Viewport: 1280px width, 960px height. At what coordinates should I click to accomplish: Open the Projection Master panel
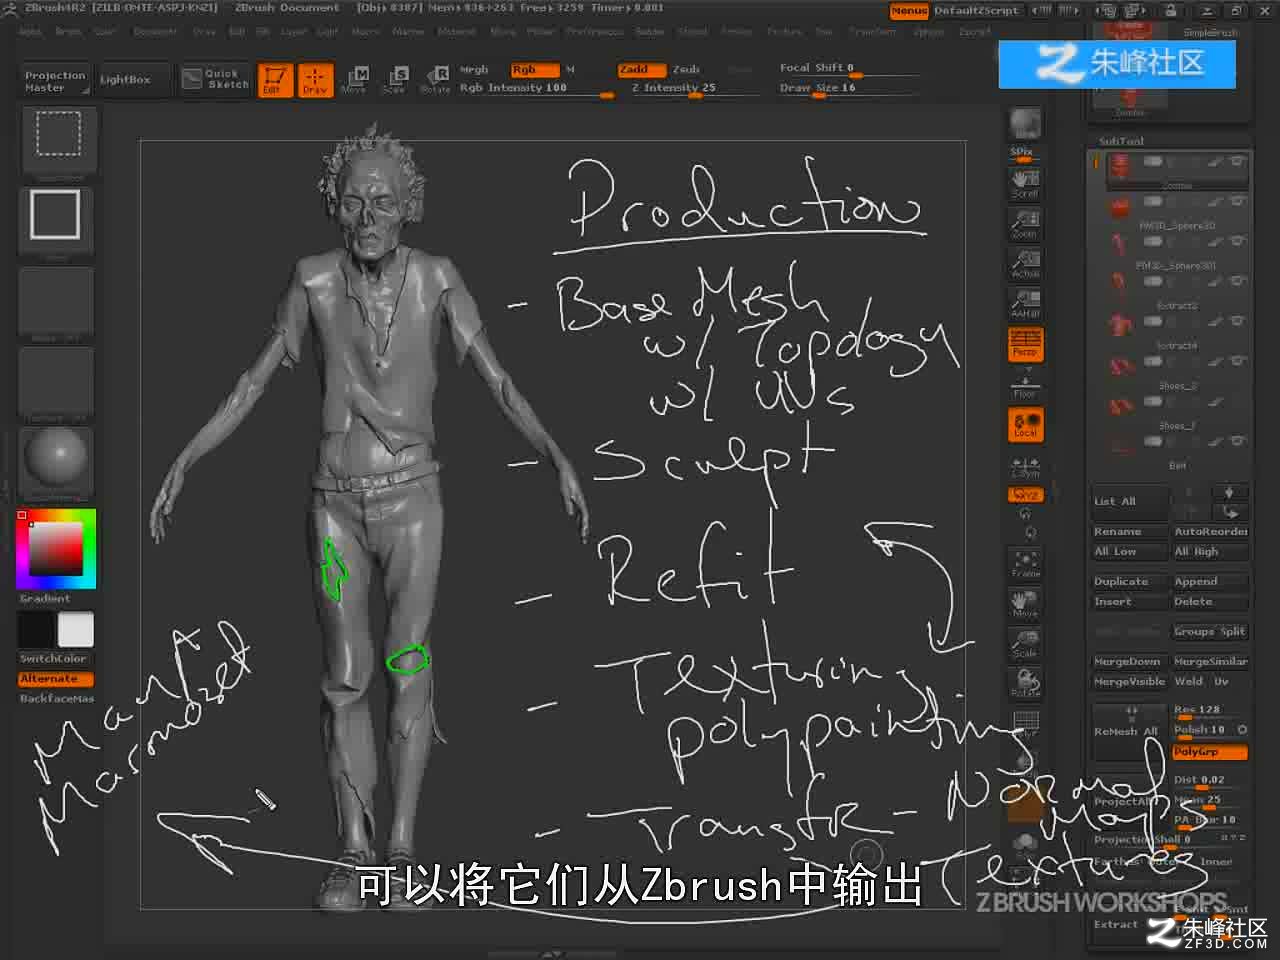55,81
